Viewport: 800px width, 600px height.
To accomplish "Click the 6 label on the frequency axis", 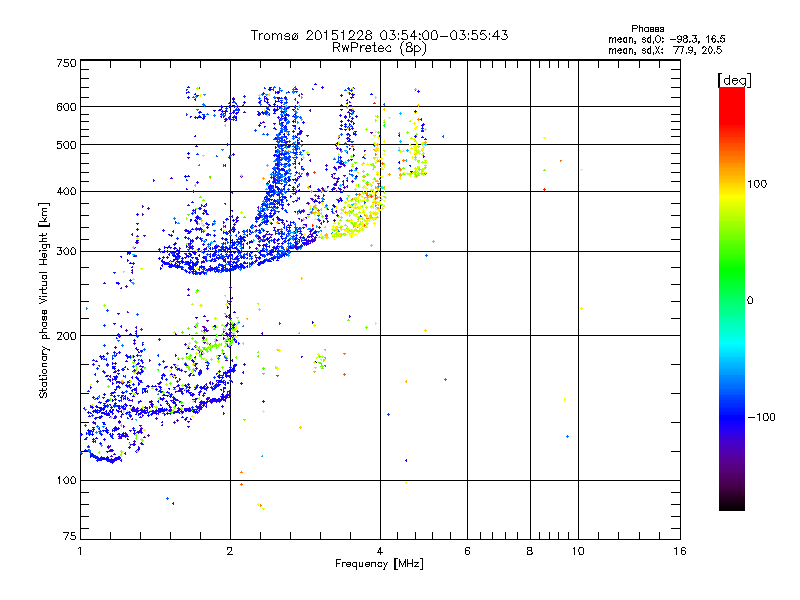I will point(467,552).
